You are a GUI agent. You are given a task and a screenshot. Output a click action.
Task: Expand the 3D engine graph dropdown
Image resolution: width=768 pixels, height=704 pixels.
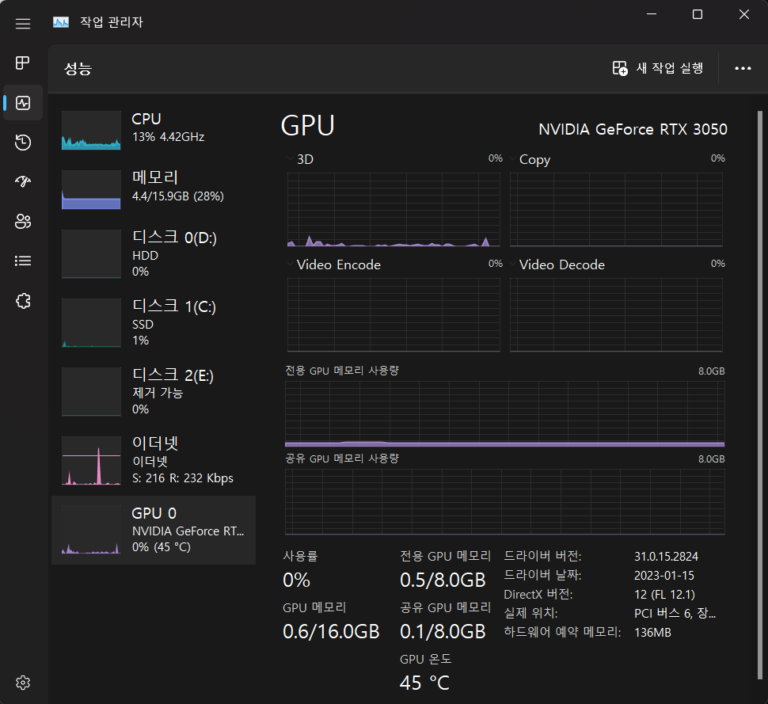coord(291,159)
